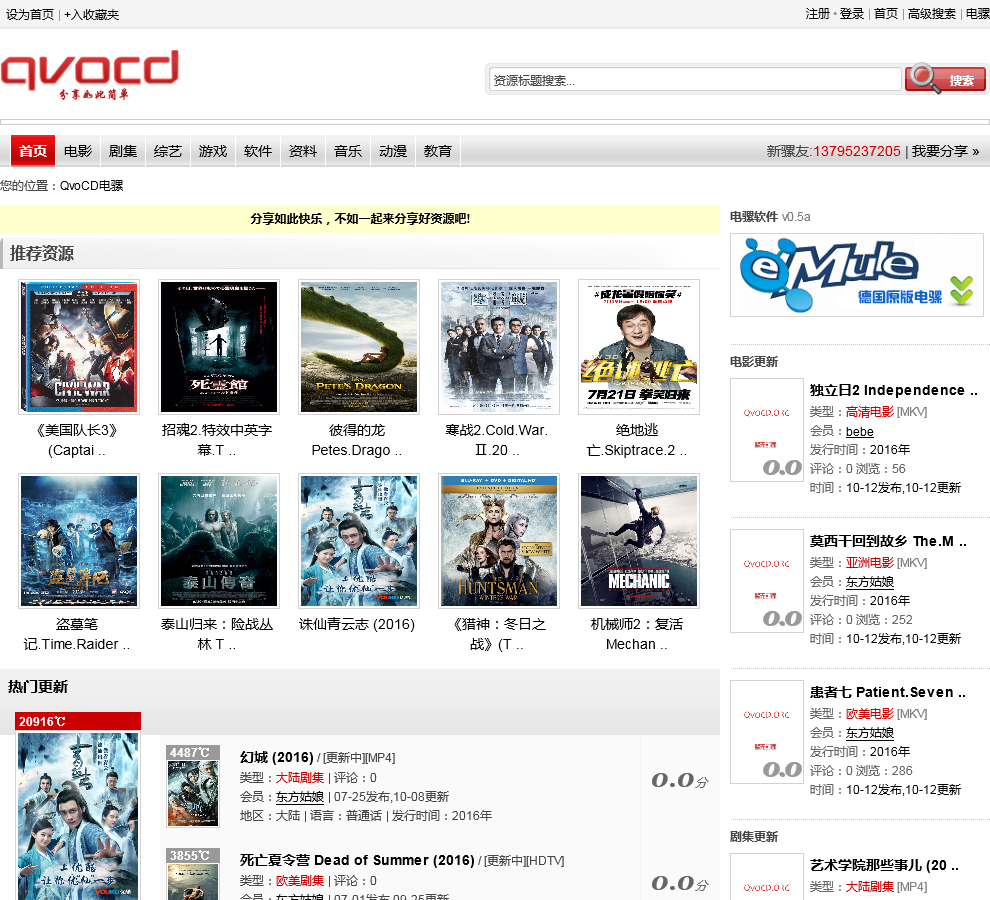Open the 资料 navigation tab
Image resolution: width=990 pixels, height=900 pixels.
coord(303,151)
